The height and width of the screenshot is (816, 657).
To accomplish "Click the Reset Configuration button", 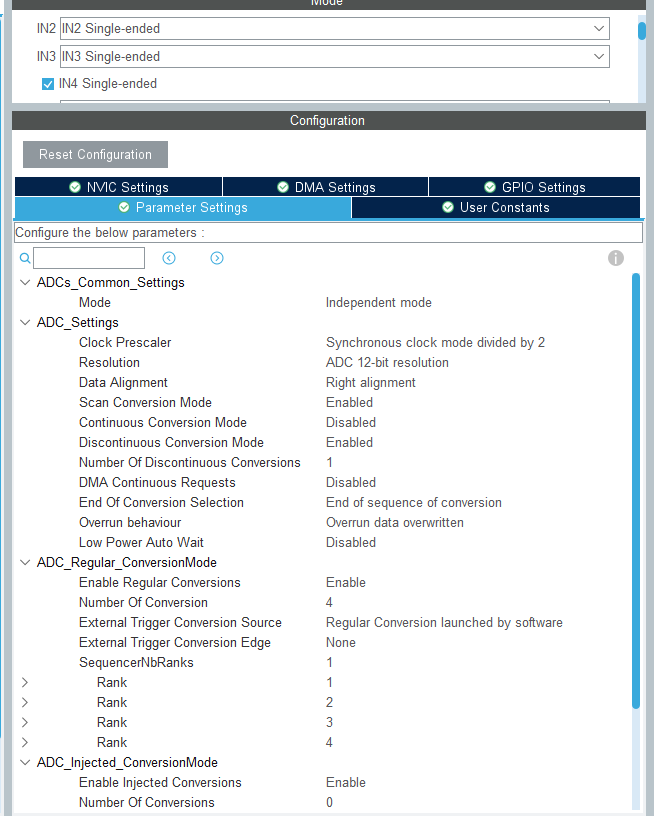I will click(x=95, y=155).
